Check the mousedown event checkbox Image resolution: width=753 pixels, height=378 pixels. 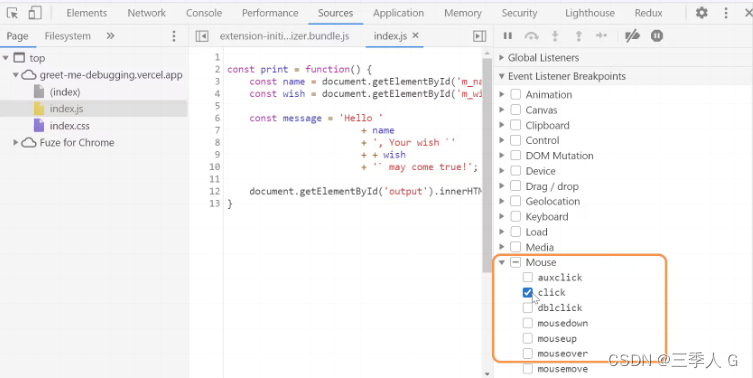coord(528,323)
